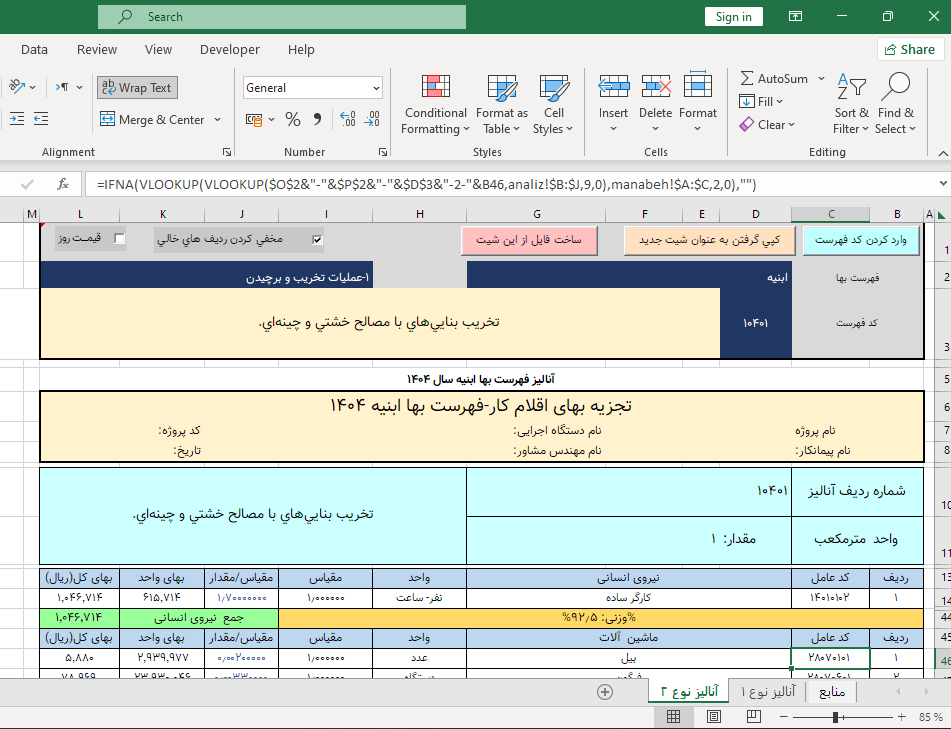Click inside the formula bar text
The image size is (951, 729).
point(426,184)
